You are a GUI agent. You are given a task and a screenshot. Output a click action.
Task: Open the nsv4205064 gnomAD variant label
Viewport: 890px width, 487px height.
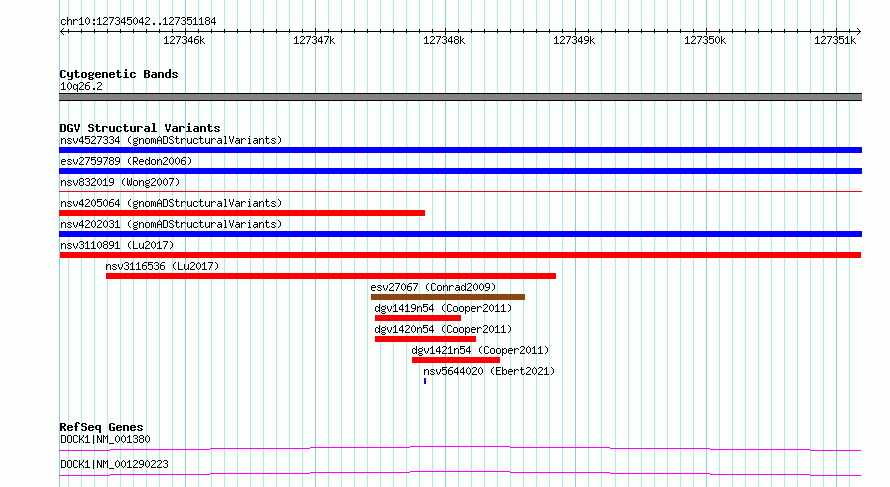coord(171,203)
